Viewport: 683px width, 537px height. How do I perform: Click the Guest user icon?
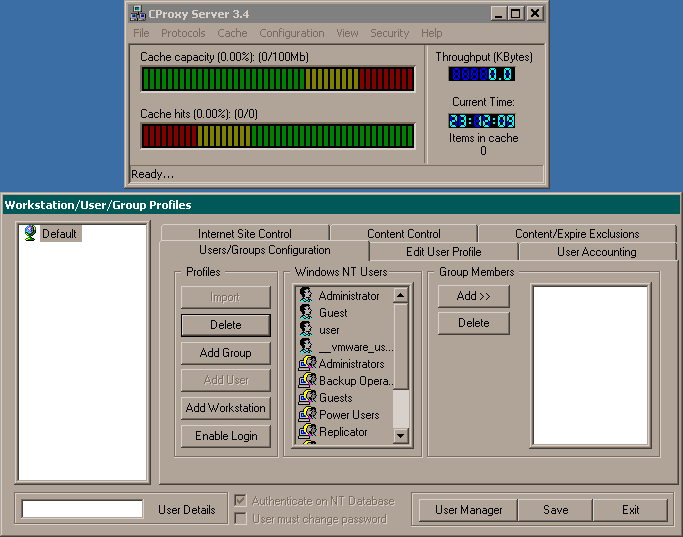pyautogui.click(x=306, y=312)
